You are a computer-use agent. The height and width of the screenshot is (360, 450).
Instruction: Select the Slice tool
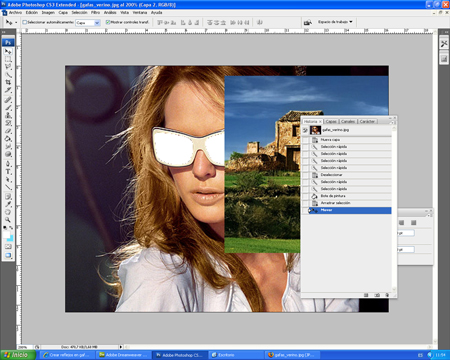[x=8, y=90]
